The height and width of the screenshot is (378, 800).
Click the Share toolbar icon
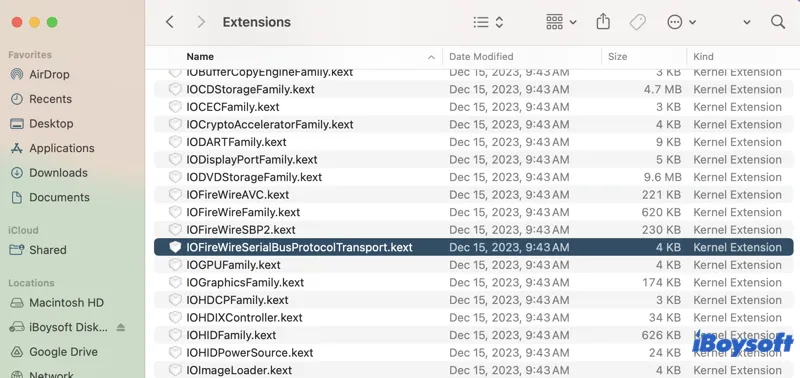603,22
